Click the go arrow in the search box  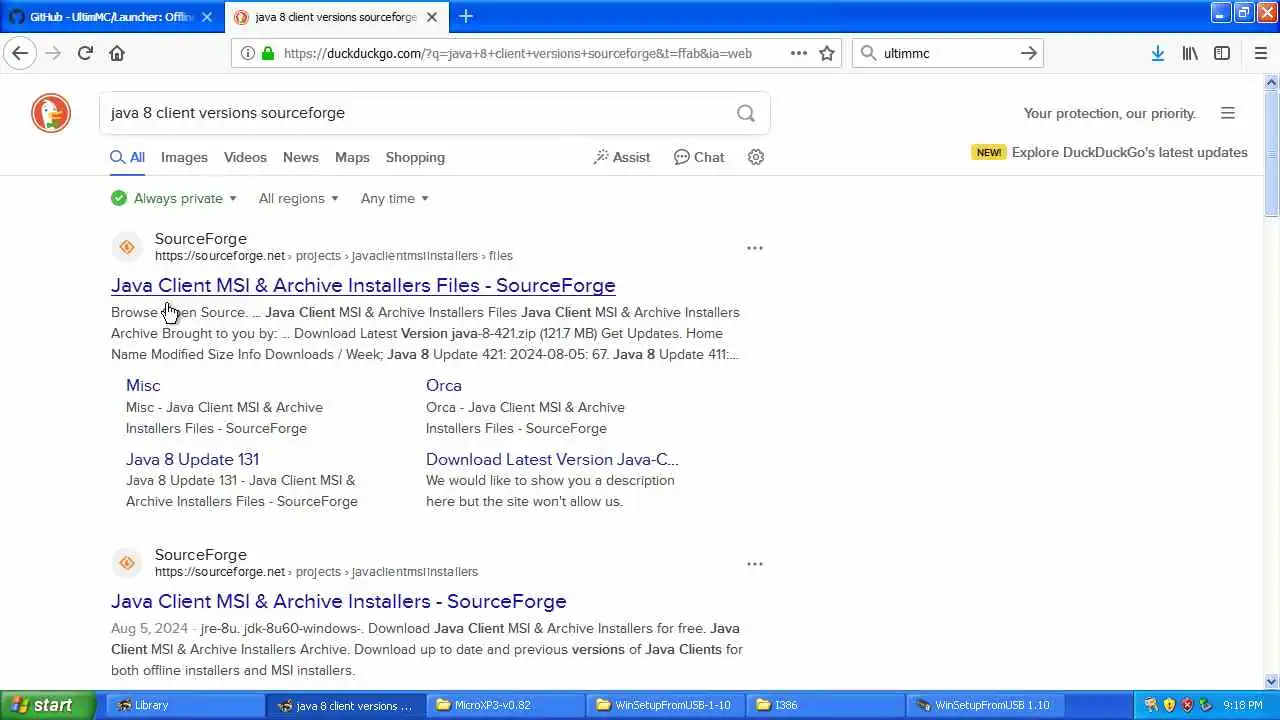coord(1028,53)
